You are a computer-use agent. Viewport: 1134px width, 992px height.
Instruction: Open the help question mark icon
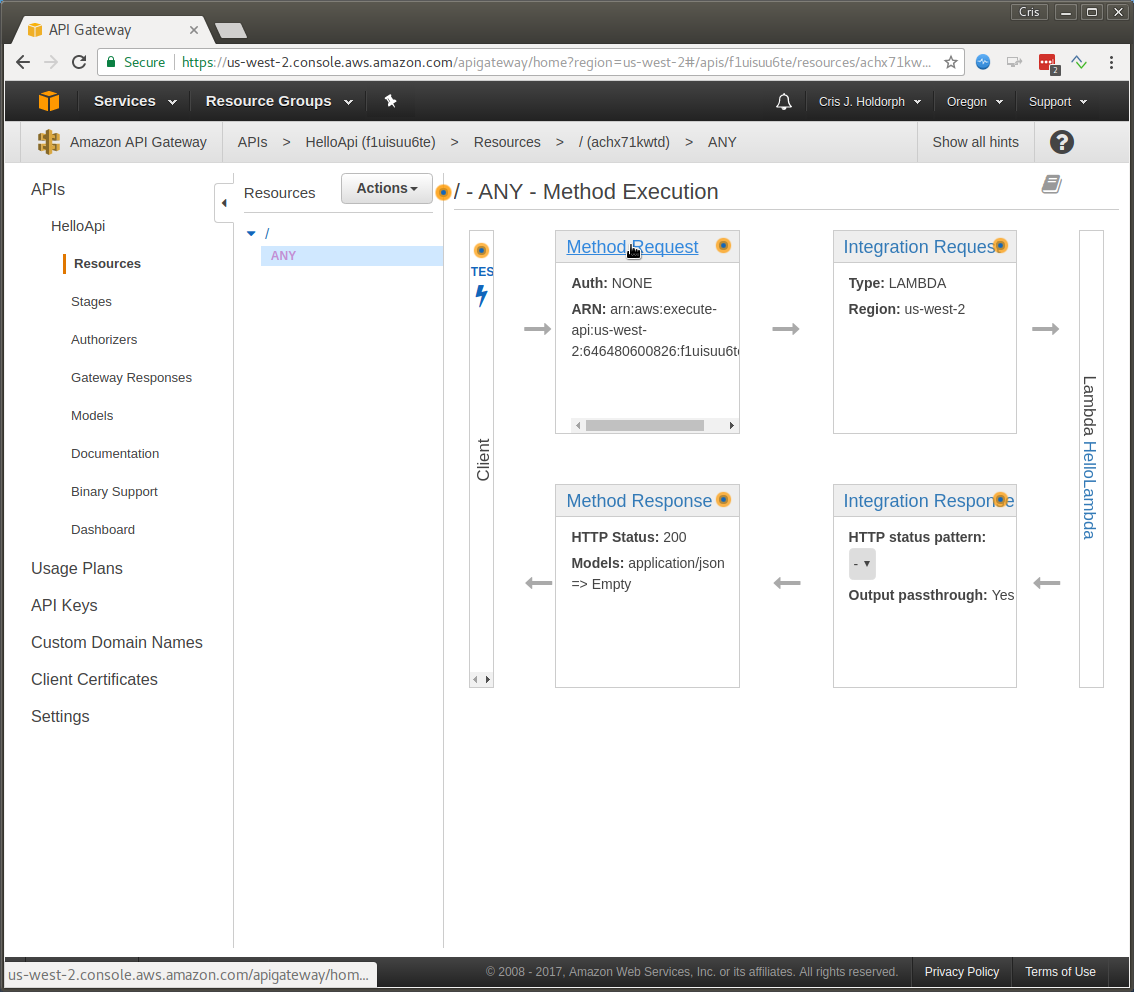pos(1061,142)
